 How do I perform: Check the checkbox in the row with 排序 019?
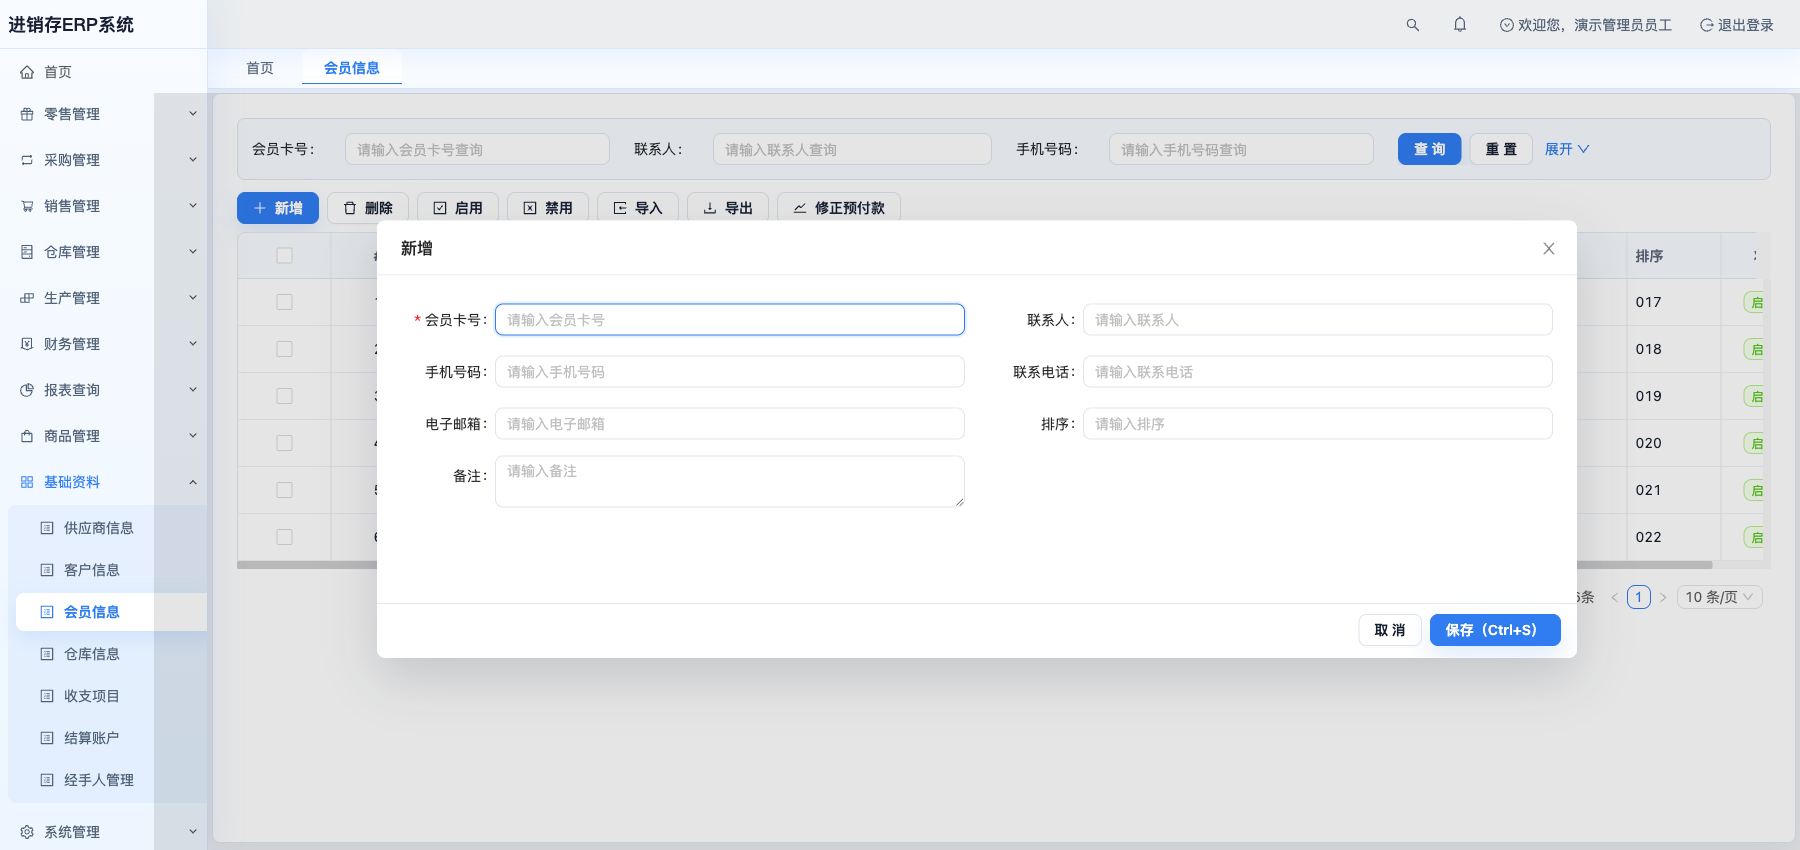(x=284, y=396)
